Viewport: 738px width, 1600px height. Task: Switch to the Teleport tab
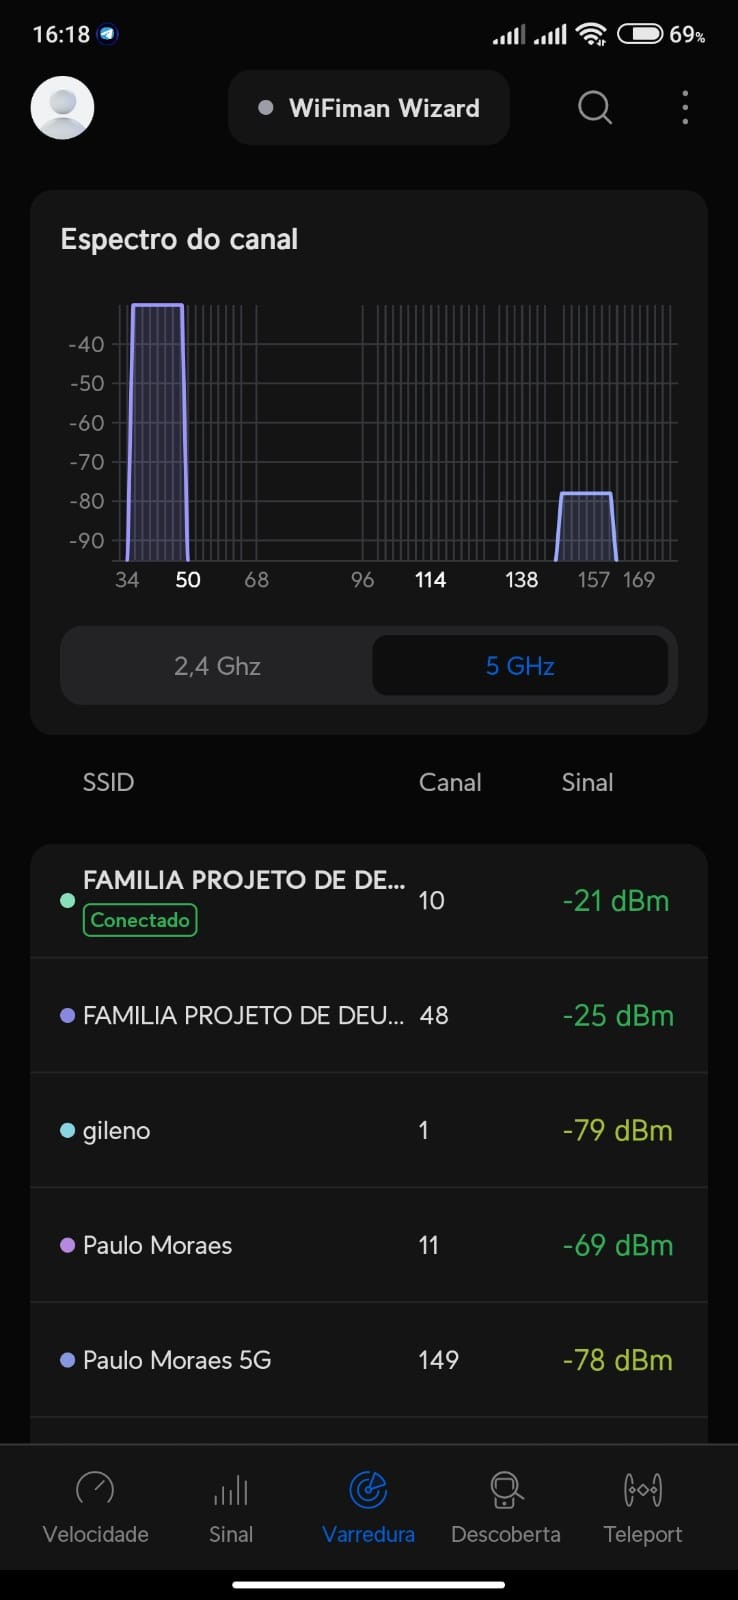pos(643,1508)
